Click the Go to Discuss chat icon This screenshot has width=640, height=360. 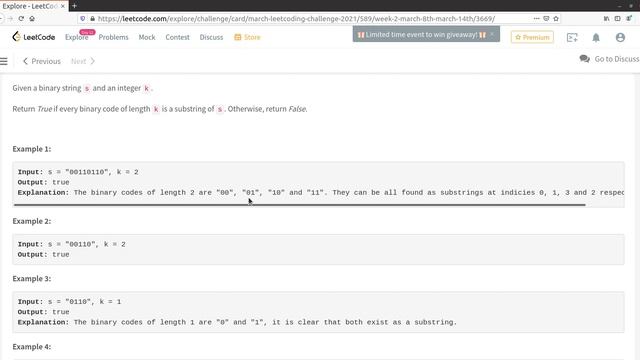tap(584, 59)
